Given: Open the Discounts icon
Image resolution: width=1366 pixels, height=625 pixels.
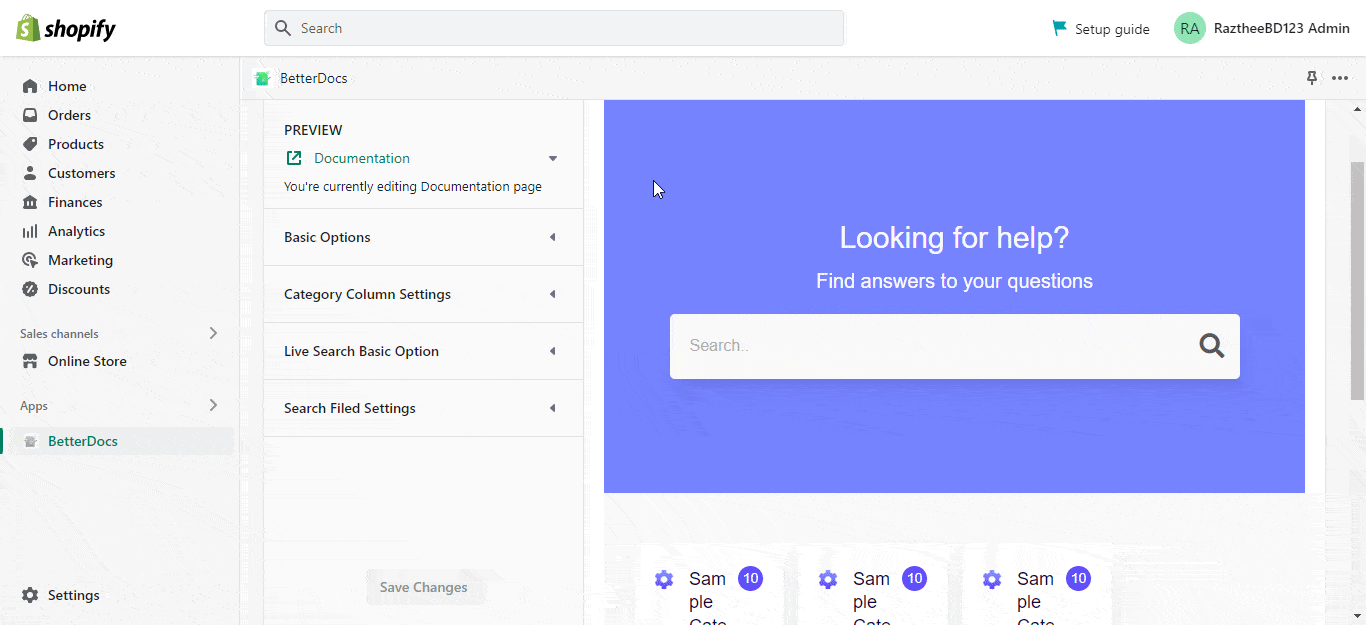Looking at the screenshot, I should click(30, 289).
